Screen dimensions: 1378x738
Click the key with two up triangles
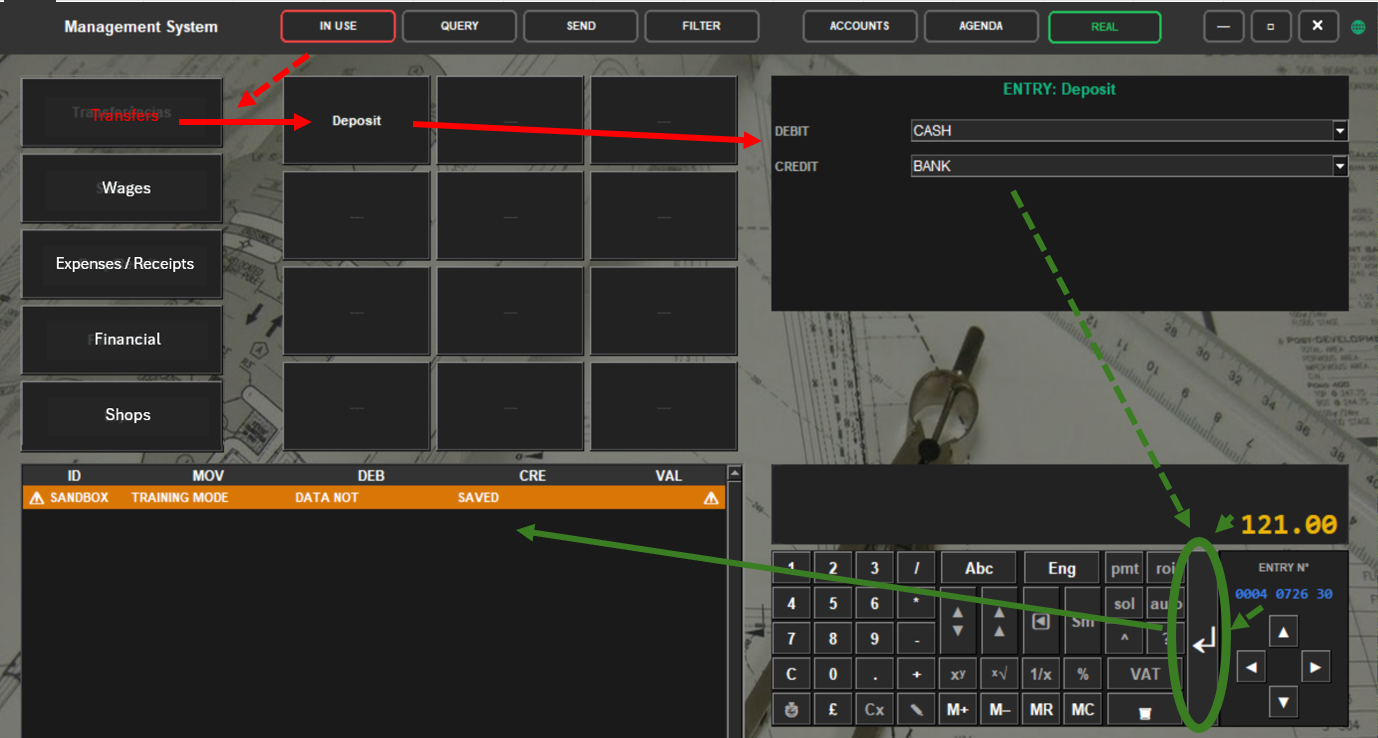1000,621
